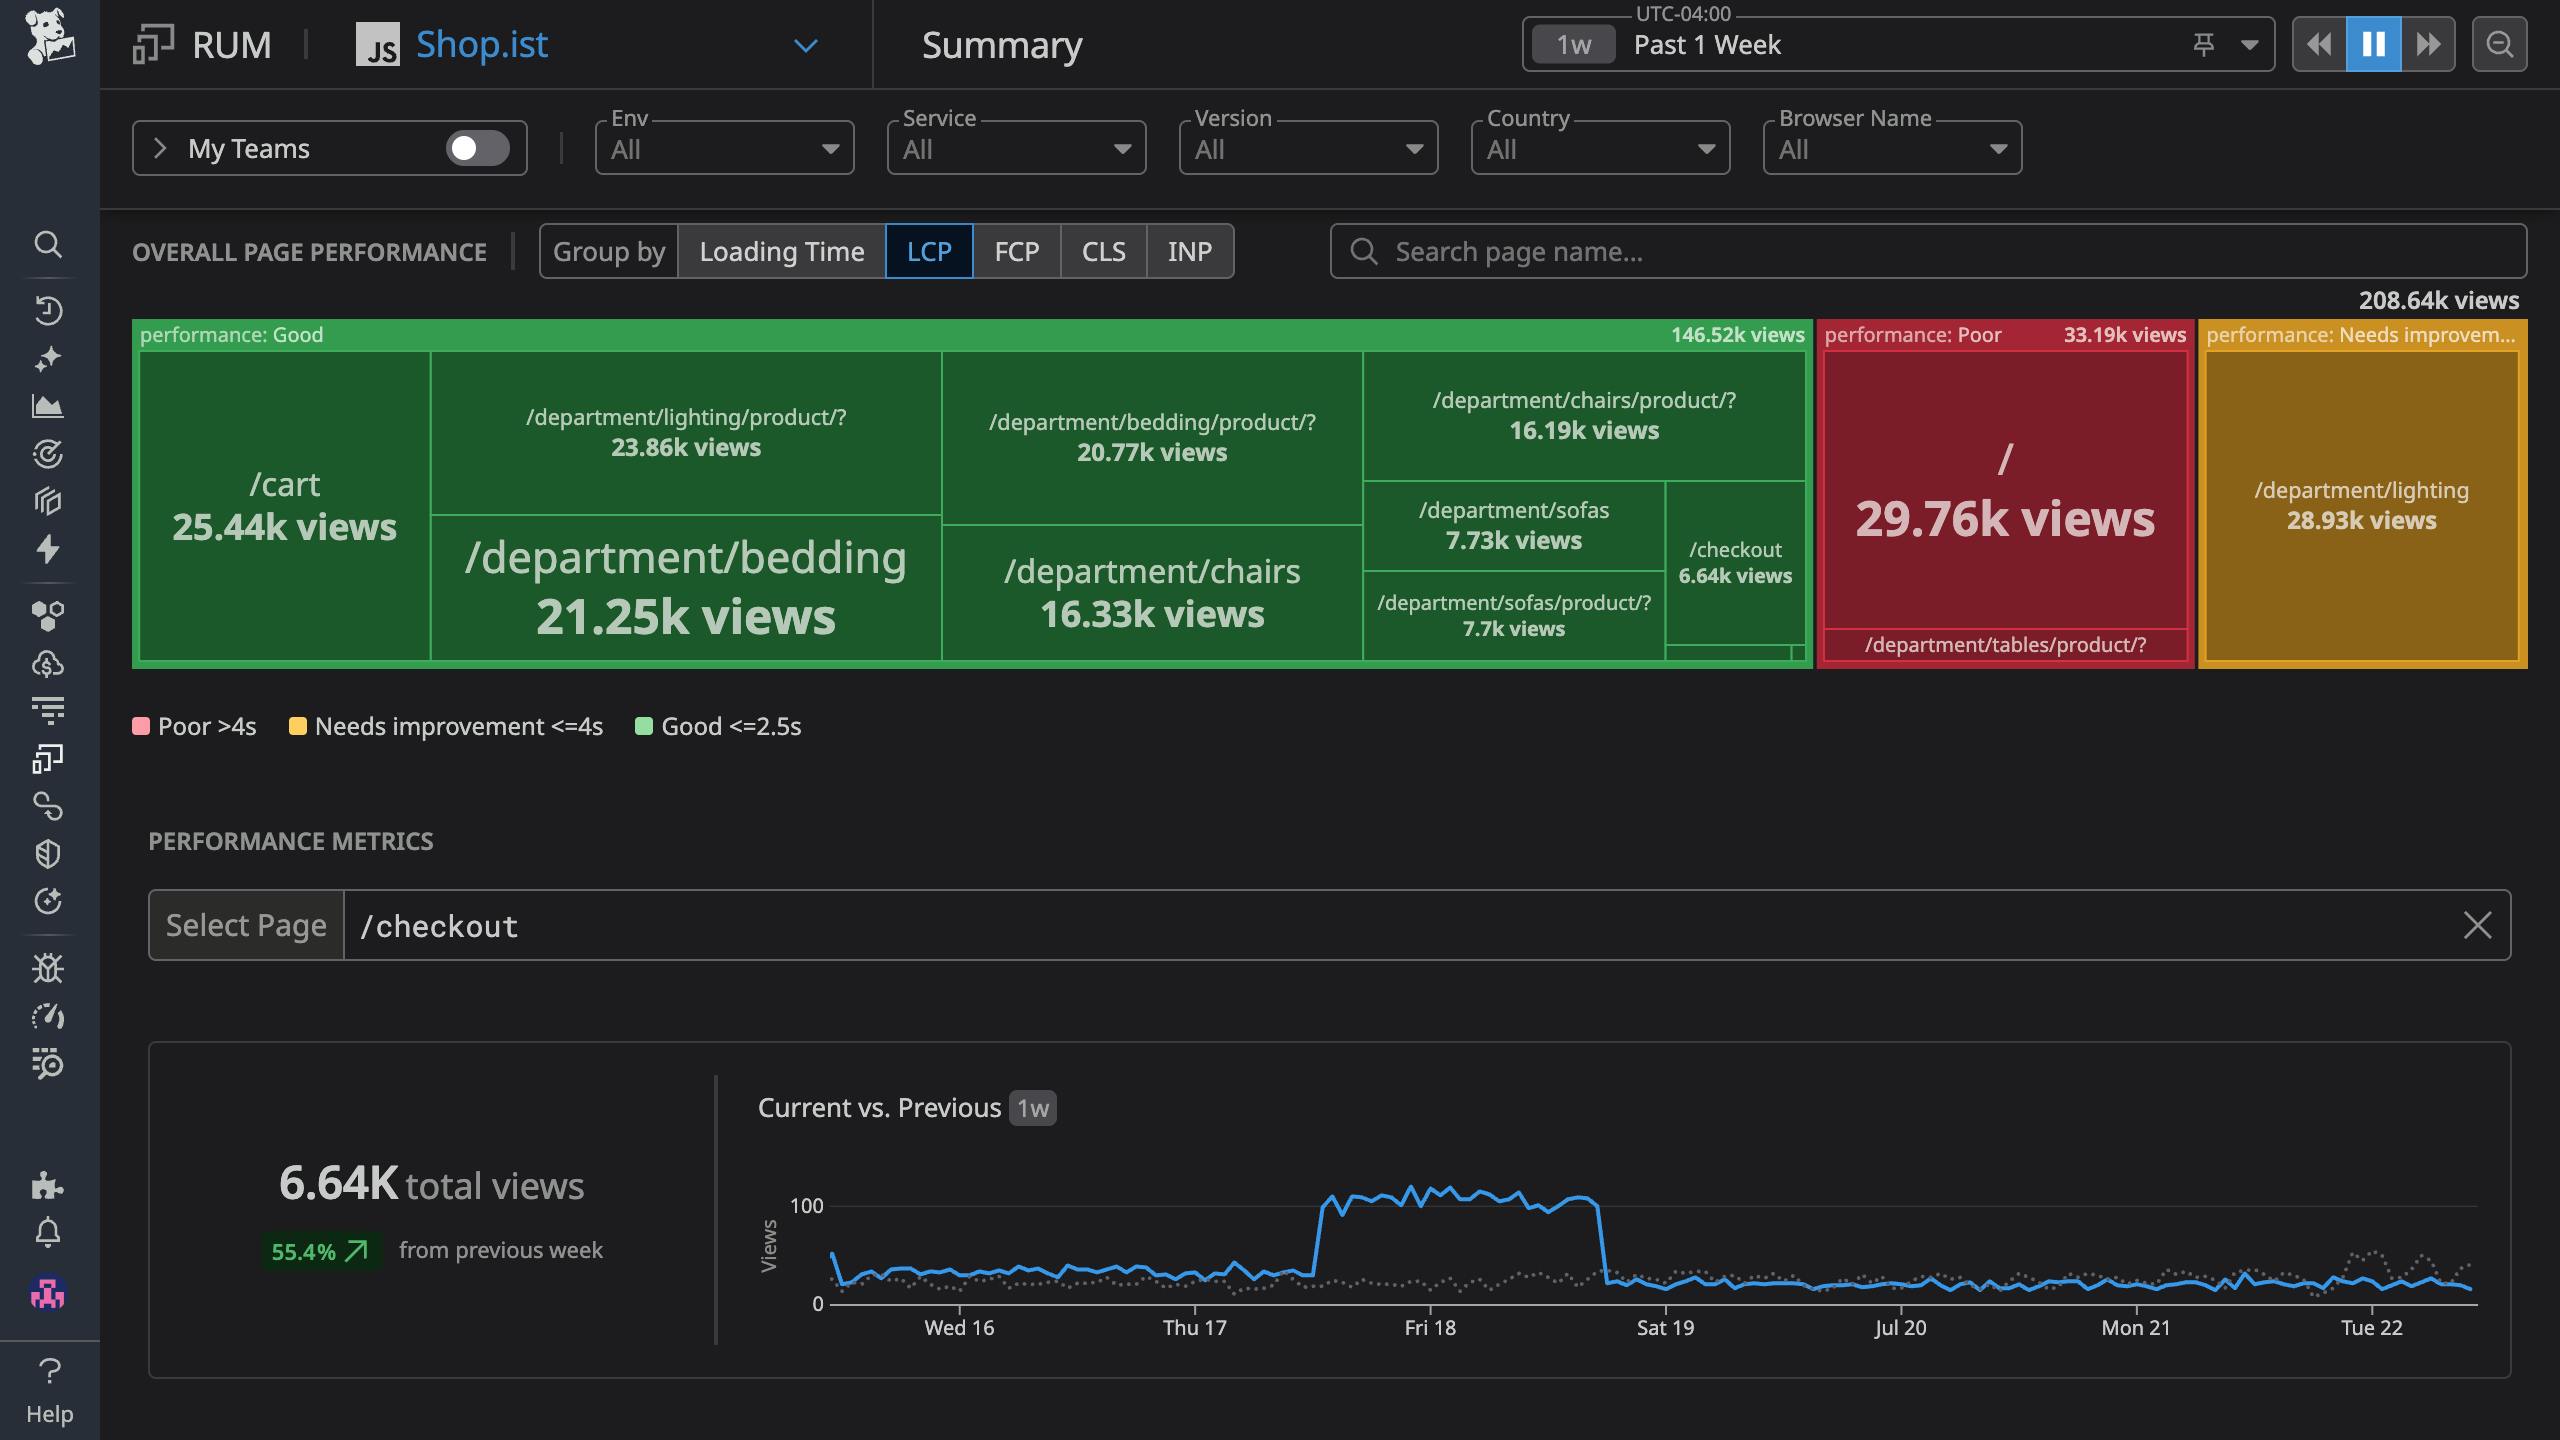The width and height of the screenshot is (2560, 1440).
Task: Open the Shop.ist application selector chevron
Action: (x=806, y=45)
